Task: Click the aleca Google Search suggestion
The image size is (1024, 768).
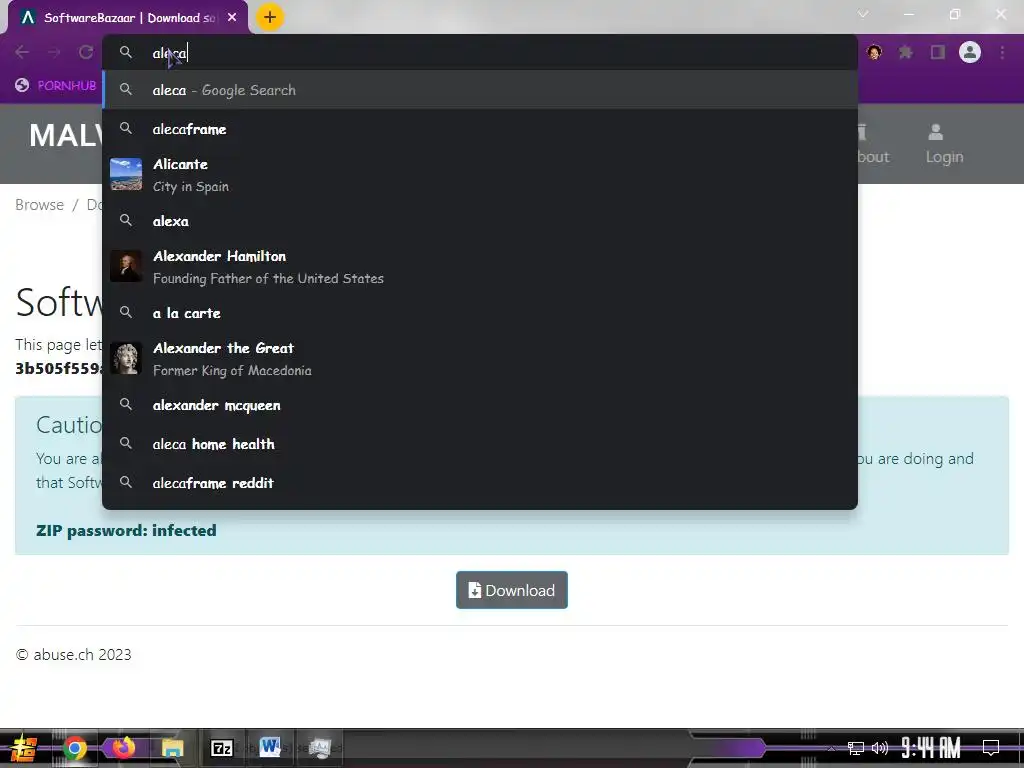Action: coord(480,90)
